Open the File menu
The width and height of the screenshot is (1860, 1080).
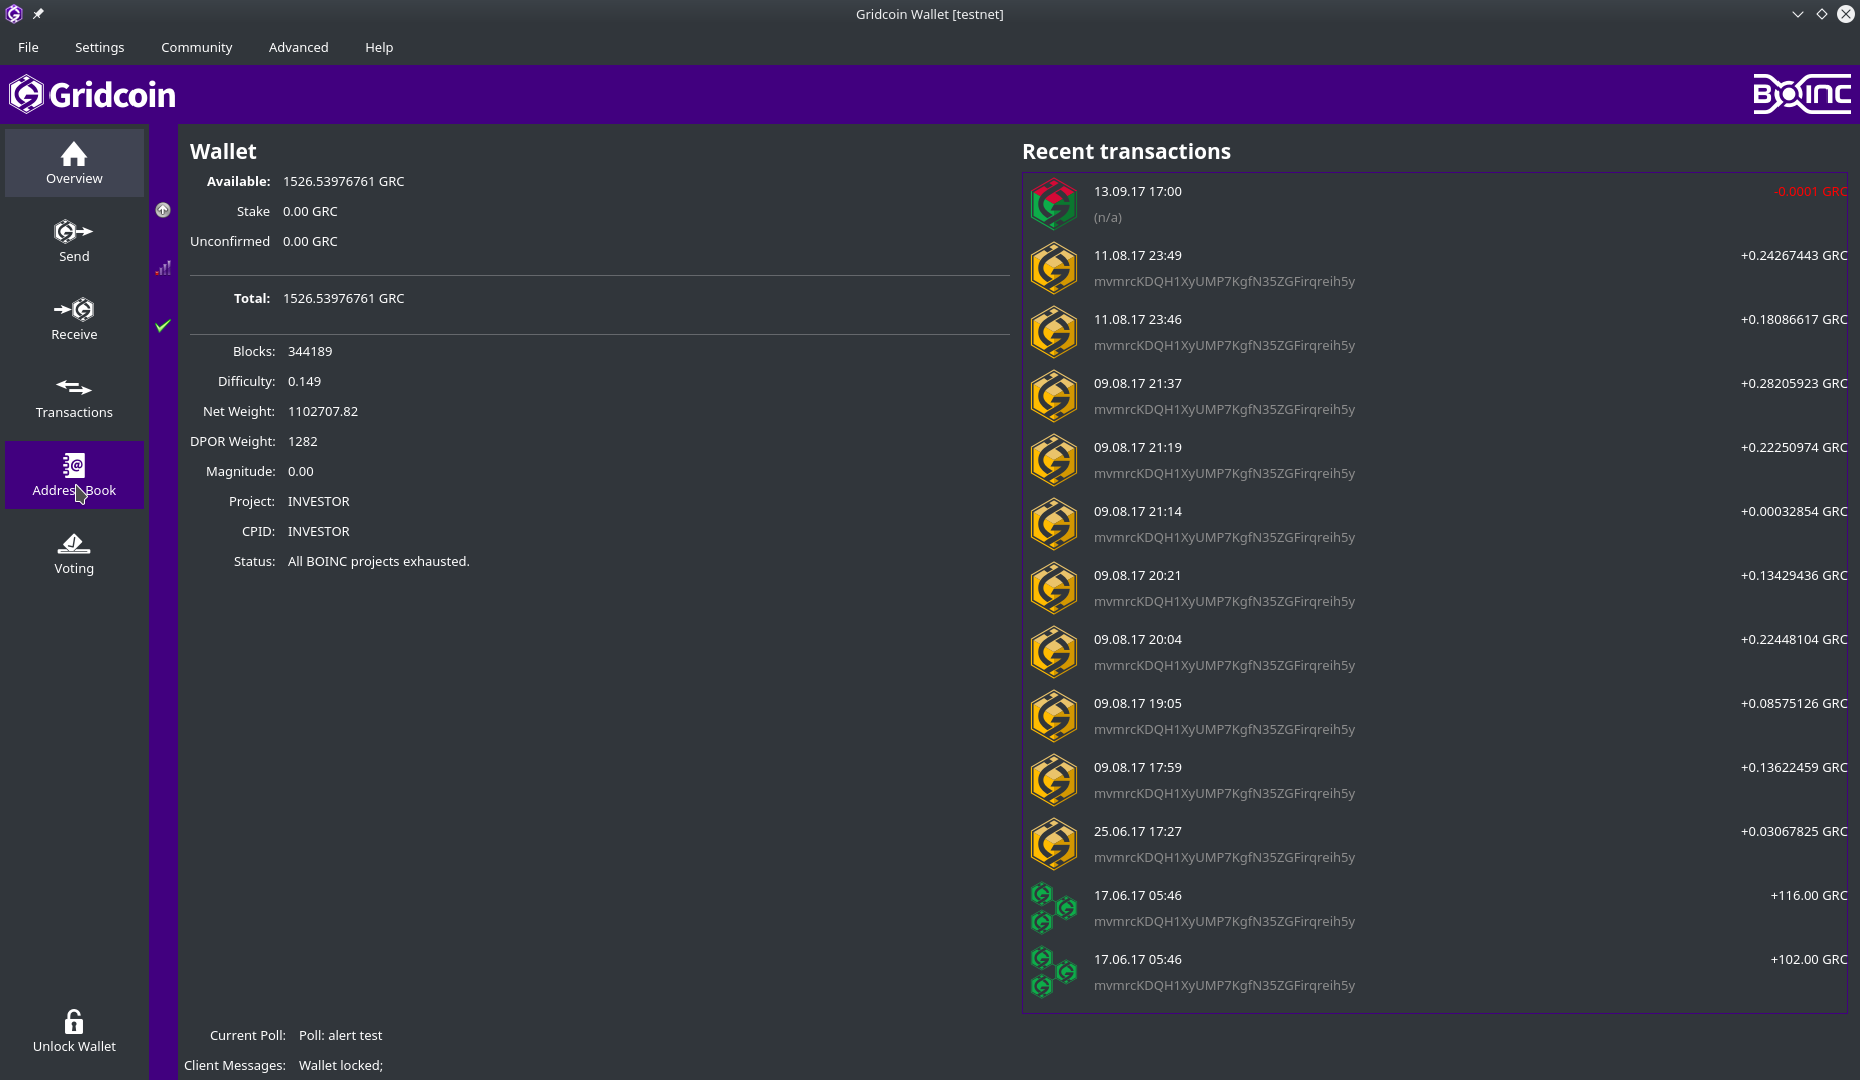(x=28, y=47)
